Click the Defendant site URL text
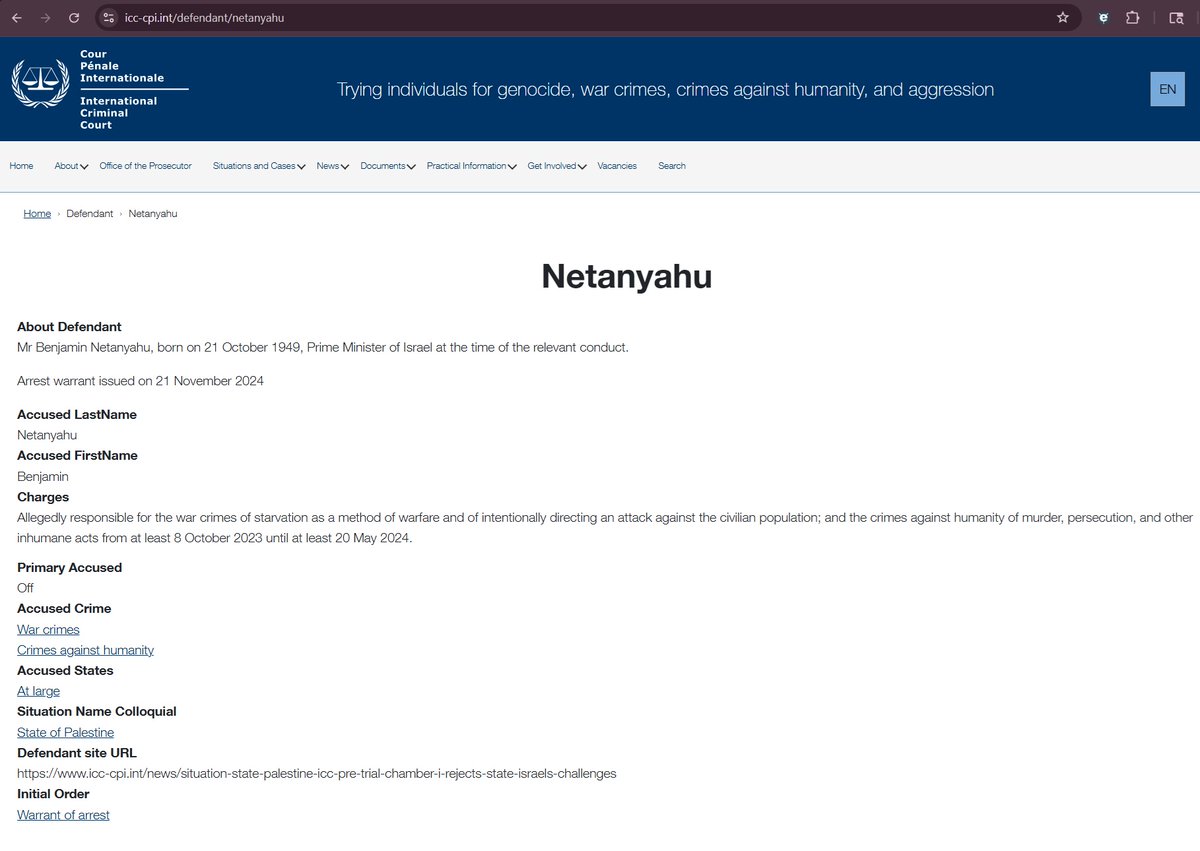This screenshot has width=1200, height=851. tap(317, 773)
